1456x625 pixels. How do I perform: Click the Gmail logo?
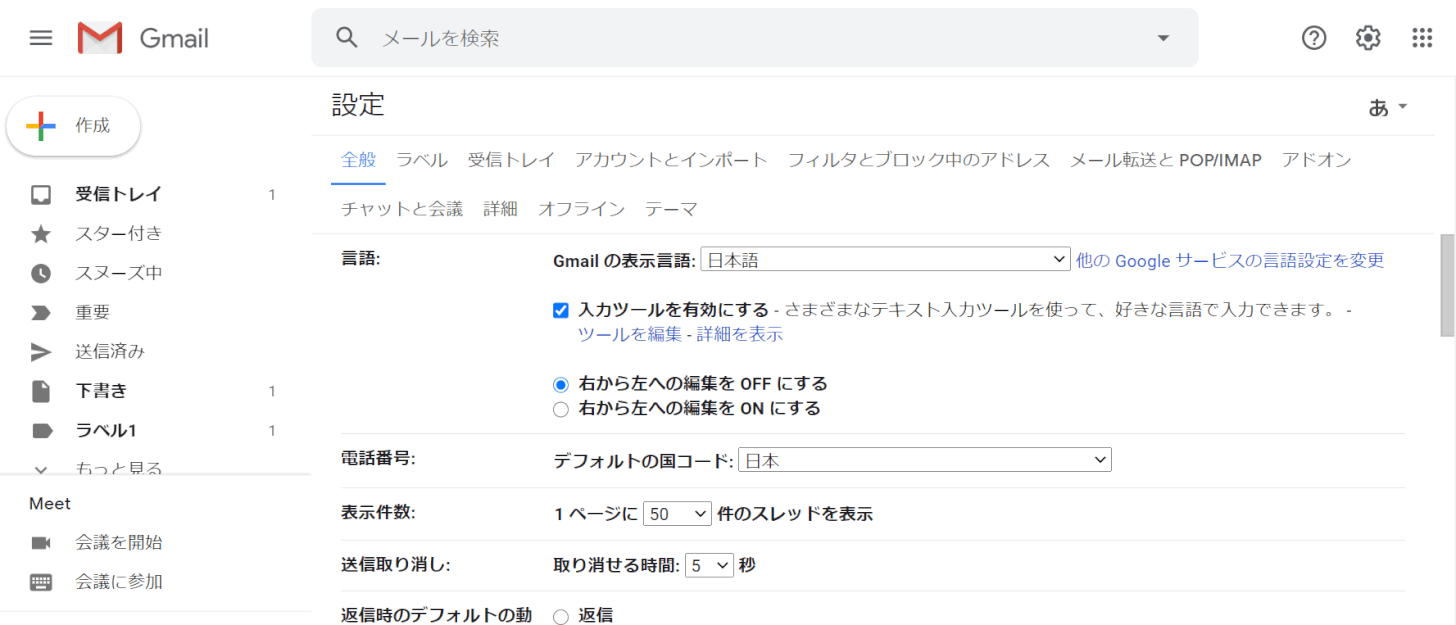tap(143, 37)
